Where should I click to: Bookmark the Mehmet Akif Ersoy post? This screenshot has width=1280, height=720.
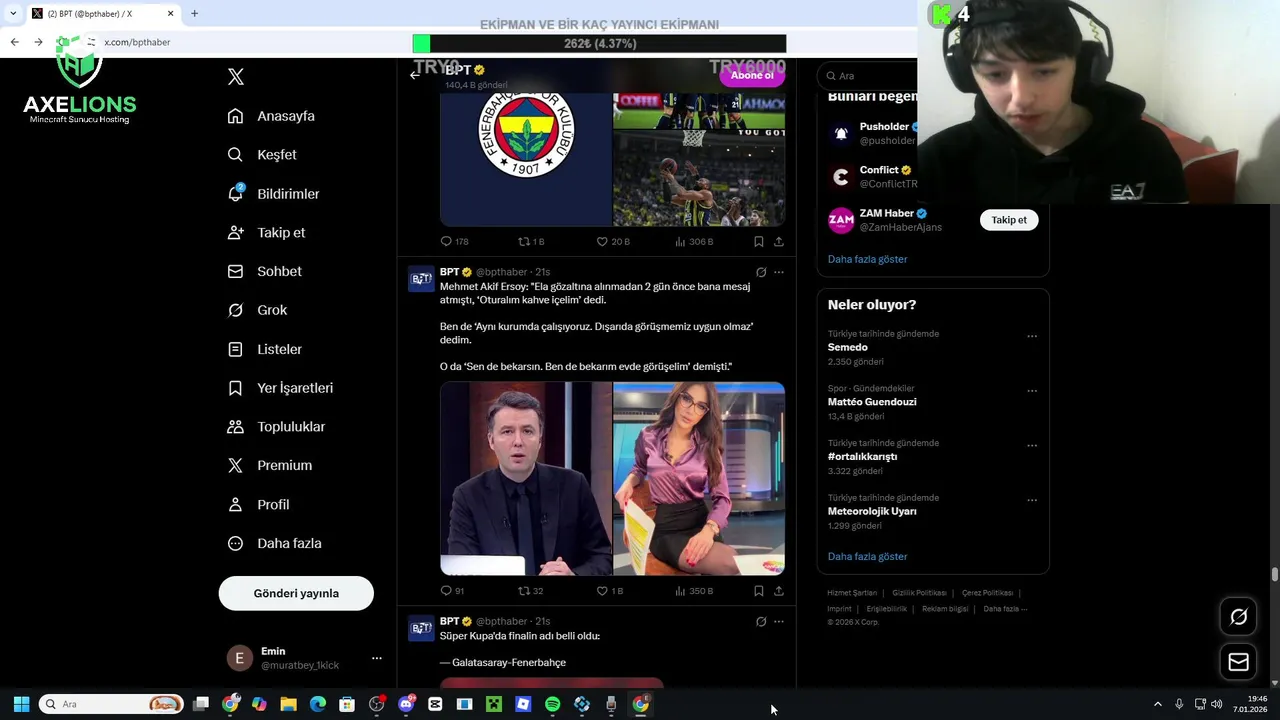759,591
